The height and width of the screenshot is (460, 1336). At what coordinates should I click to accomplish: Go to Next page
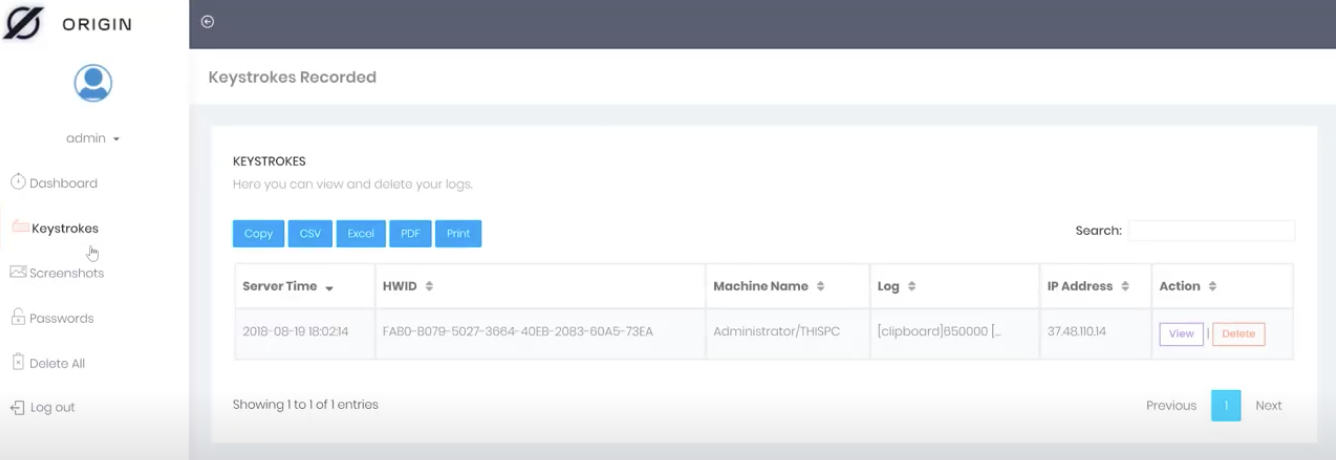[1269, 405]
